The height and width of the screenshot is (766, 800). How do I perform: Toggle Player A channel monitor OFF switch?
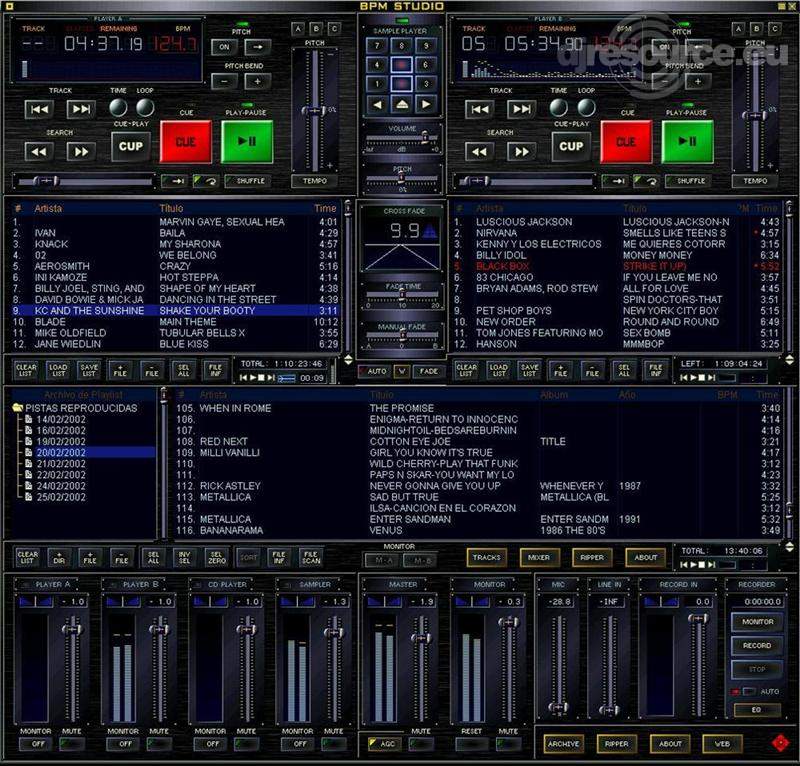[x=38, y=744]
